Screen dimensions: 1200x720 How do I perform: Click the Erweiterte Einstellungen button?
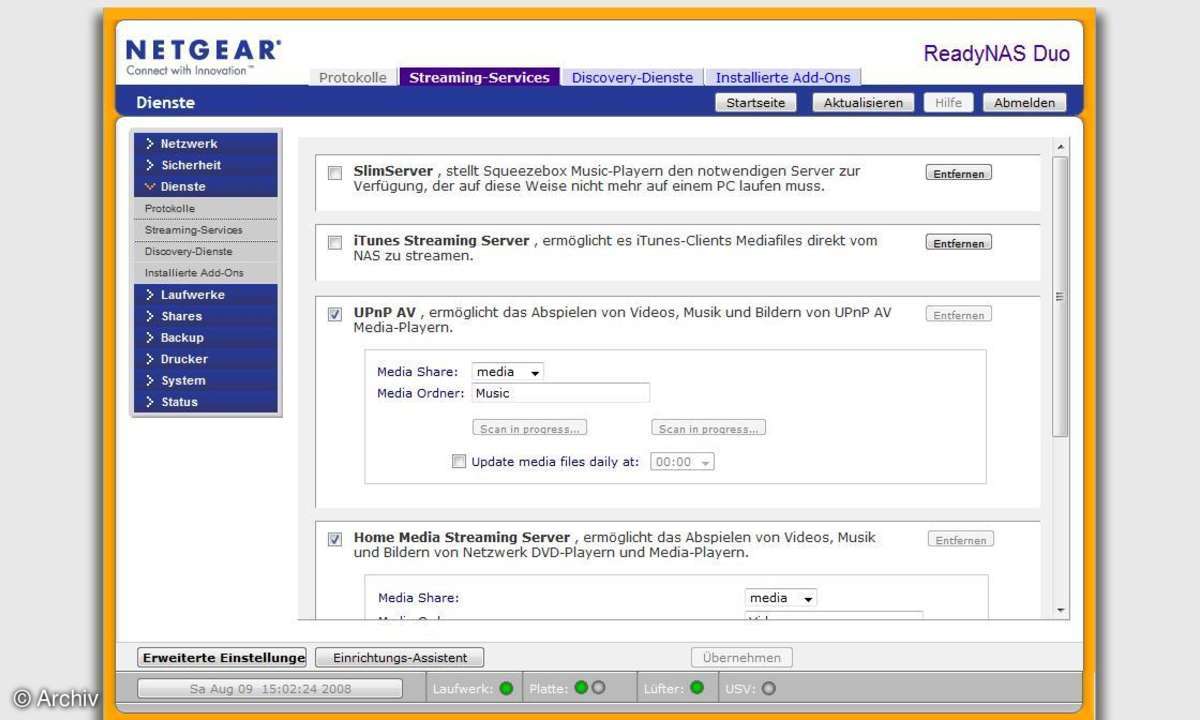[222, 657]
